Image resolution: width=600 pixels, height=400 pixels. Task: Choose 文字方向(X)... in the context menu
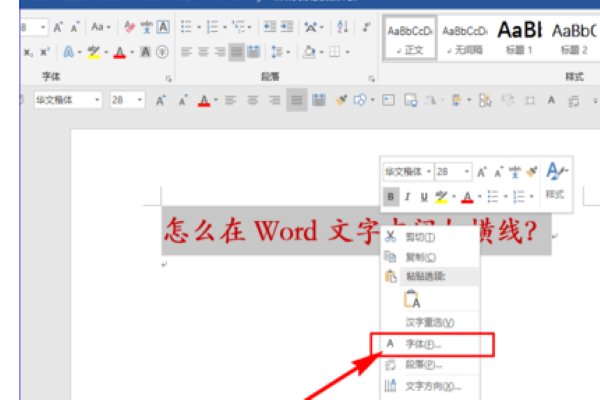point(430,387)
